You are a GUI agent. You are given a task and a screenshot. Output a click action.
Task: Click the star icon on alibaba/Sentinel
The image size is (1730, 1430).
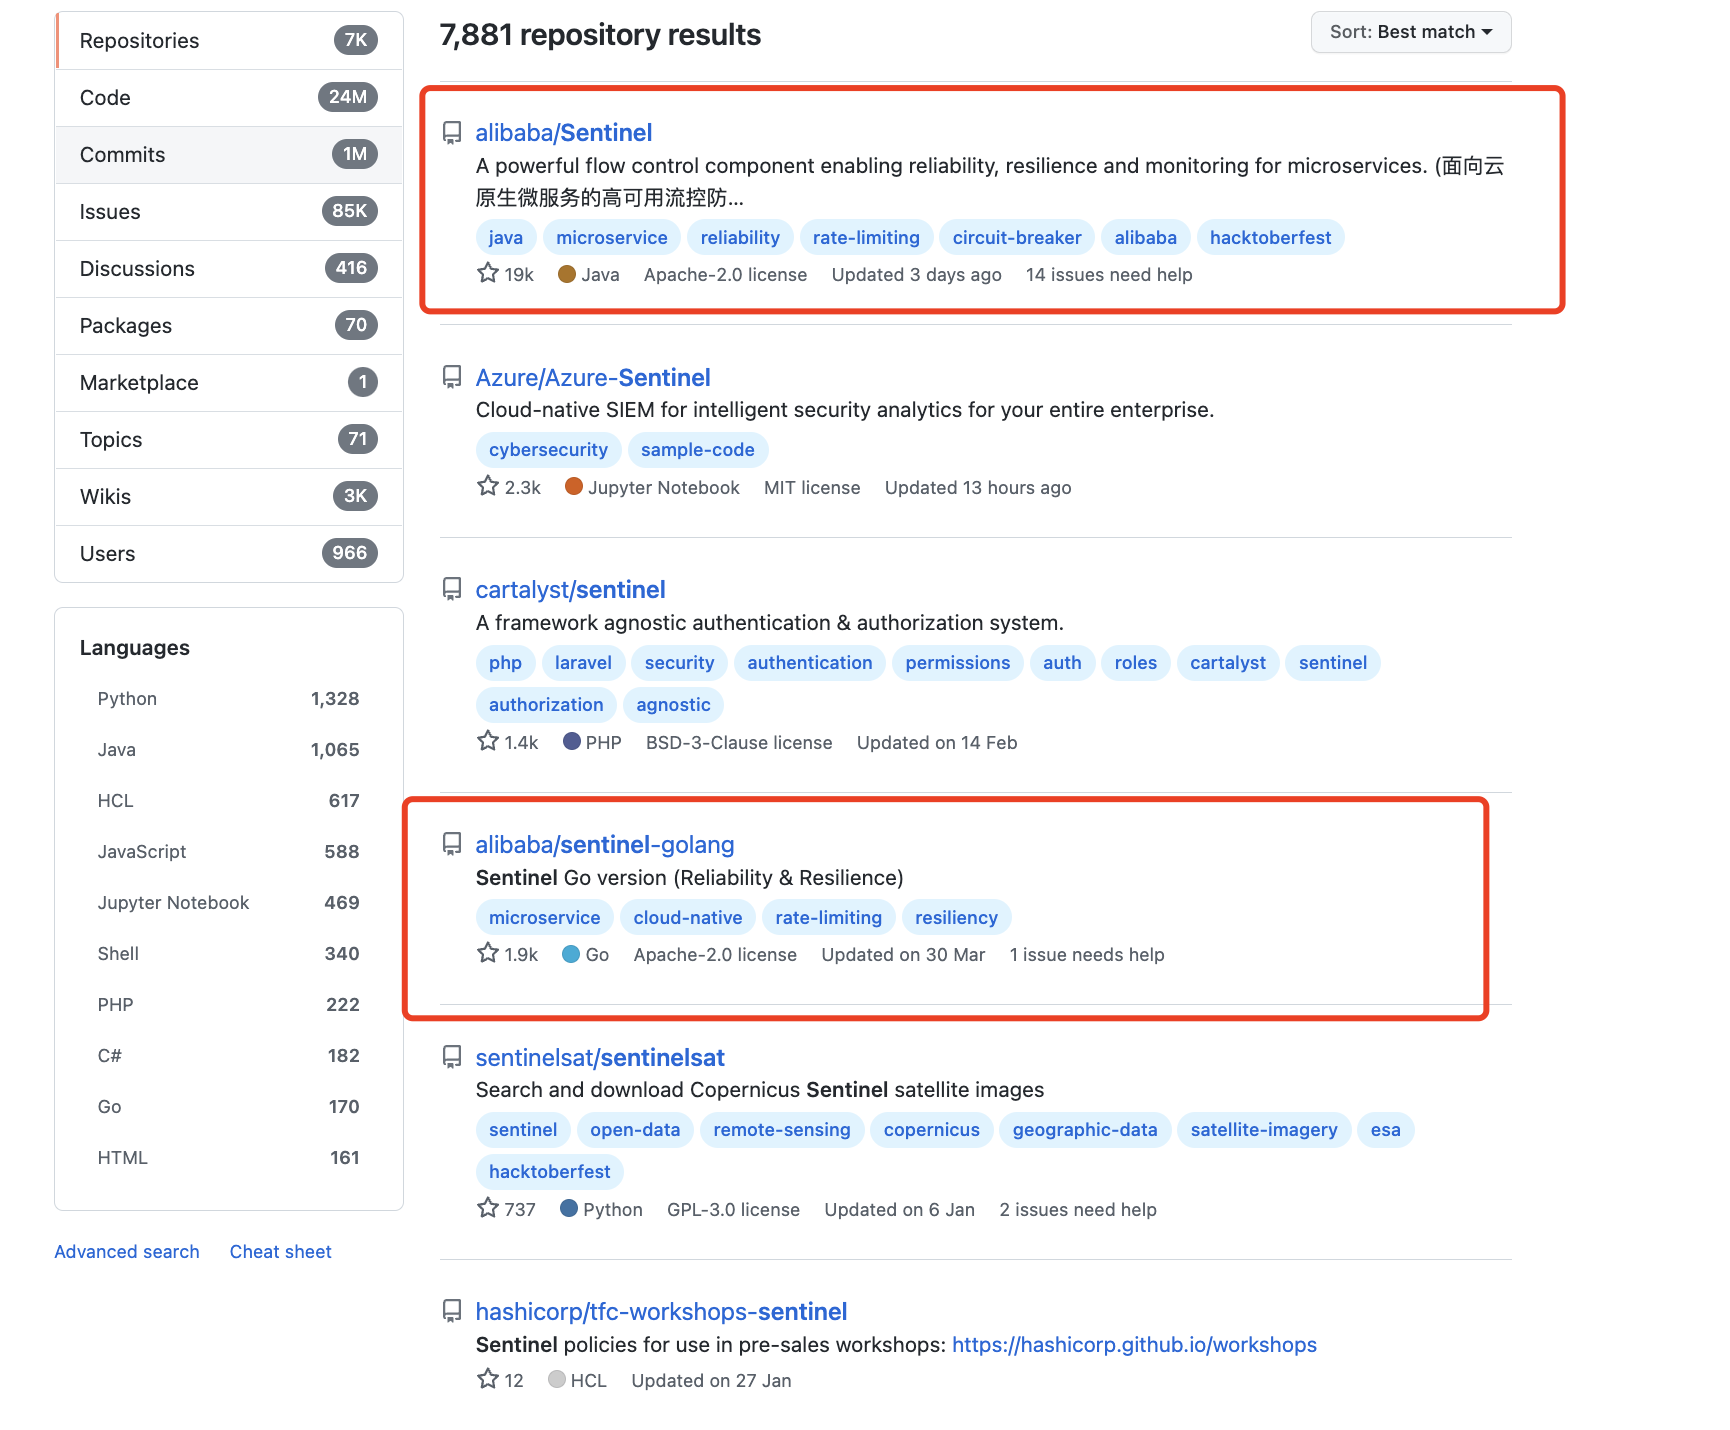click(487, 273)
